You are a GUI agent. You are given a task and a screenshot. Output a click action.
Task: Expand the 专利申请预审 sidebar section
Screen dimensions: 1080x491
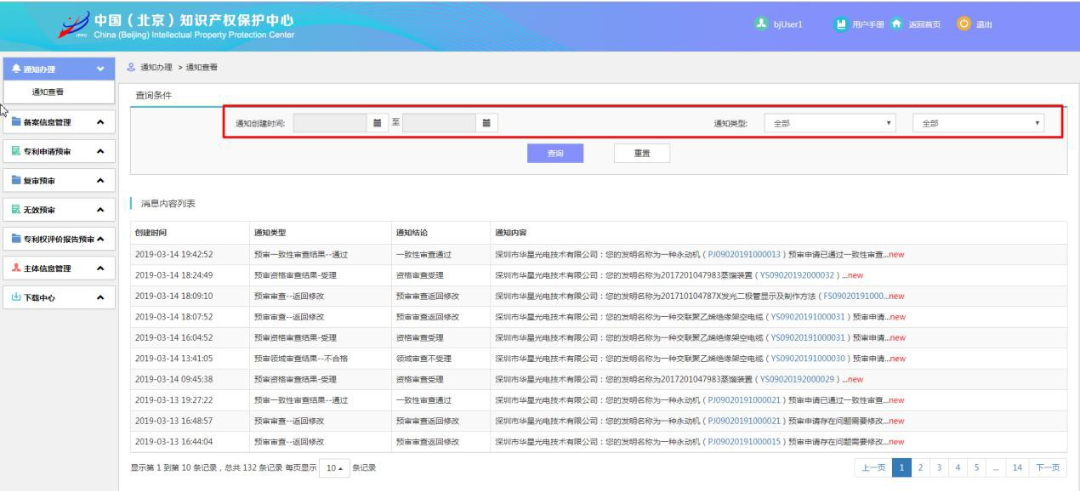click(100, 151)
